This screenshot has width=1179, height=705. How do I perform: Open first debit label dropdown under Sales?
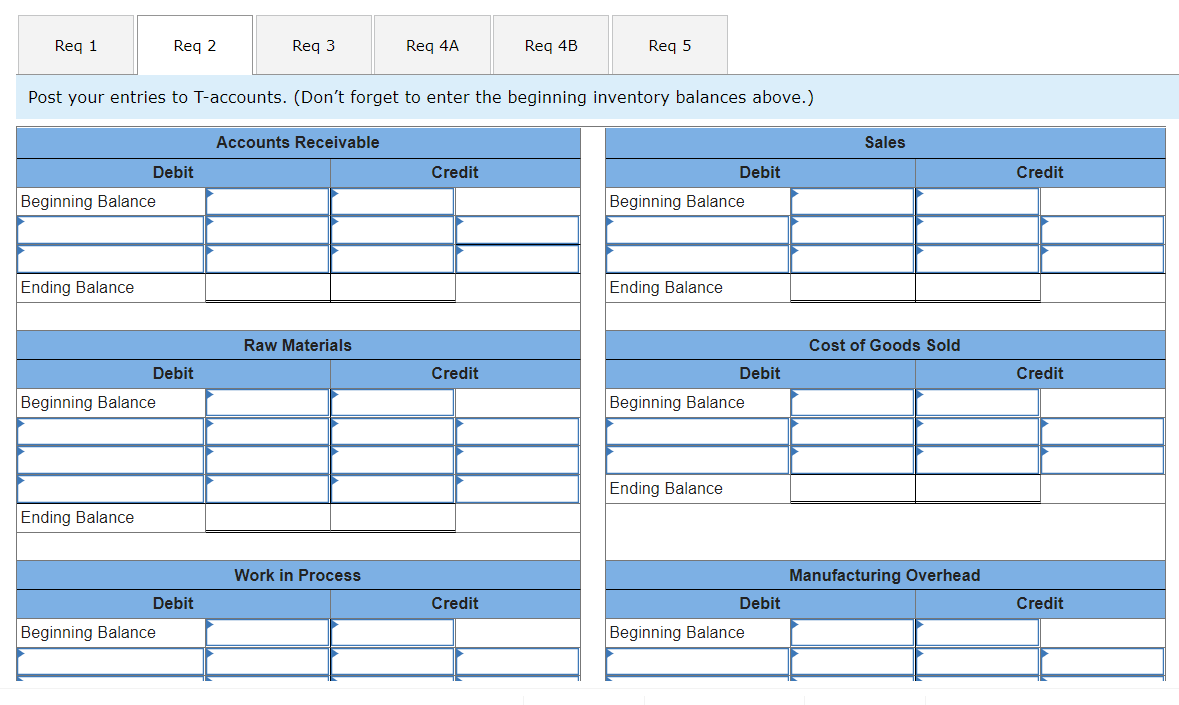coord(698,230)
